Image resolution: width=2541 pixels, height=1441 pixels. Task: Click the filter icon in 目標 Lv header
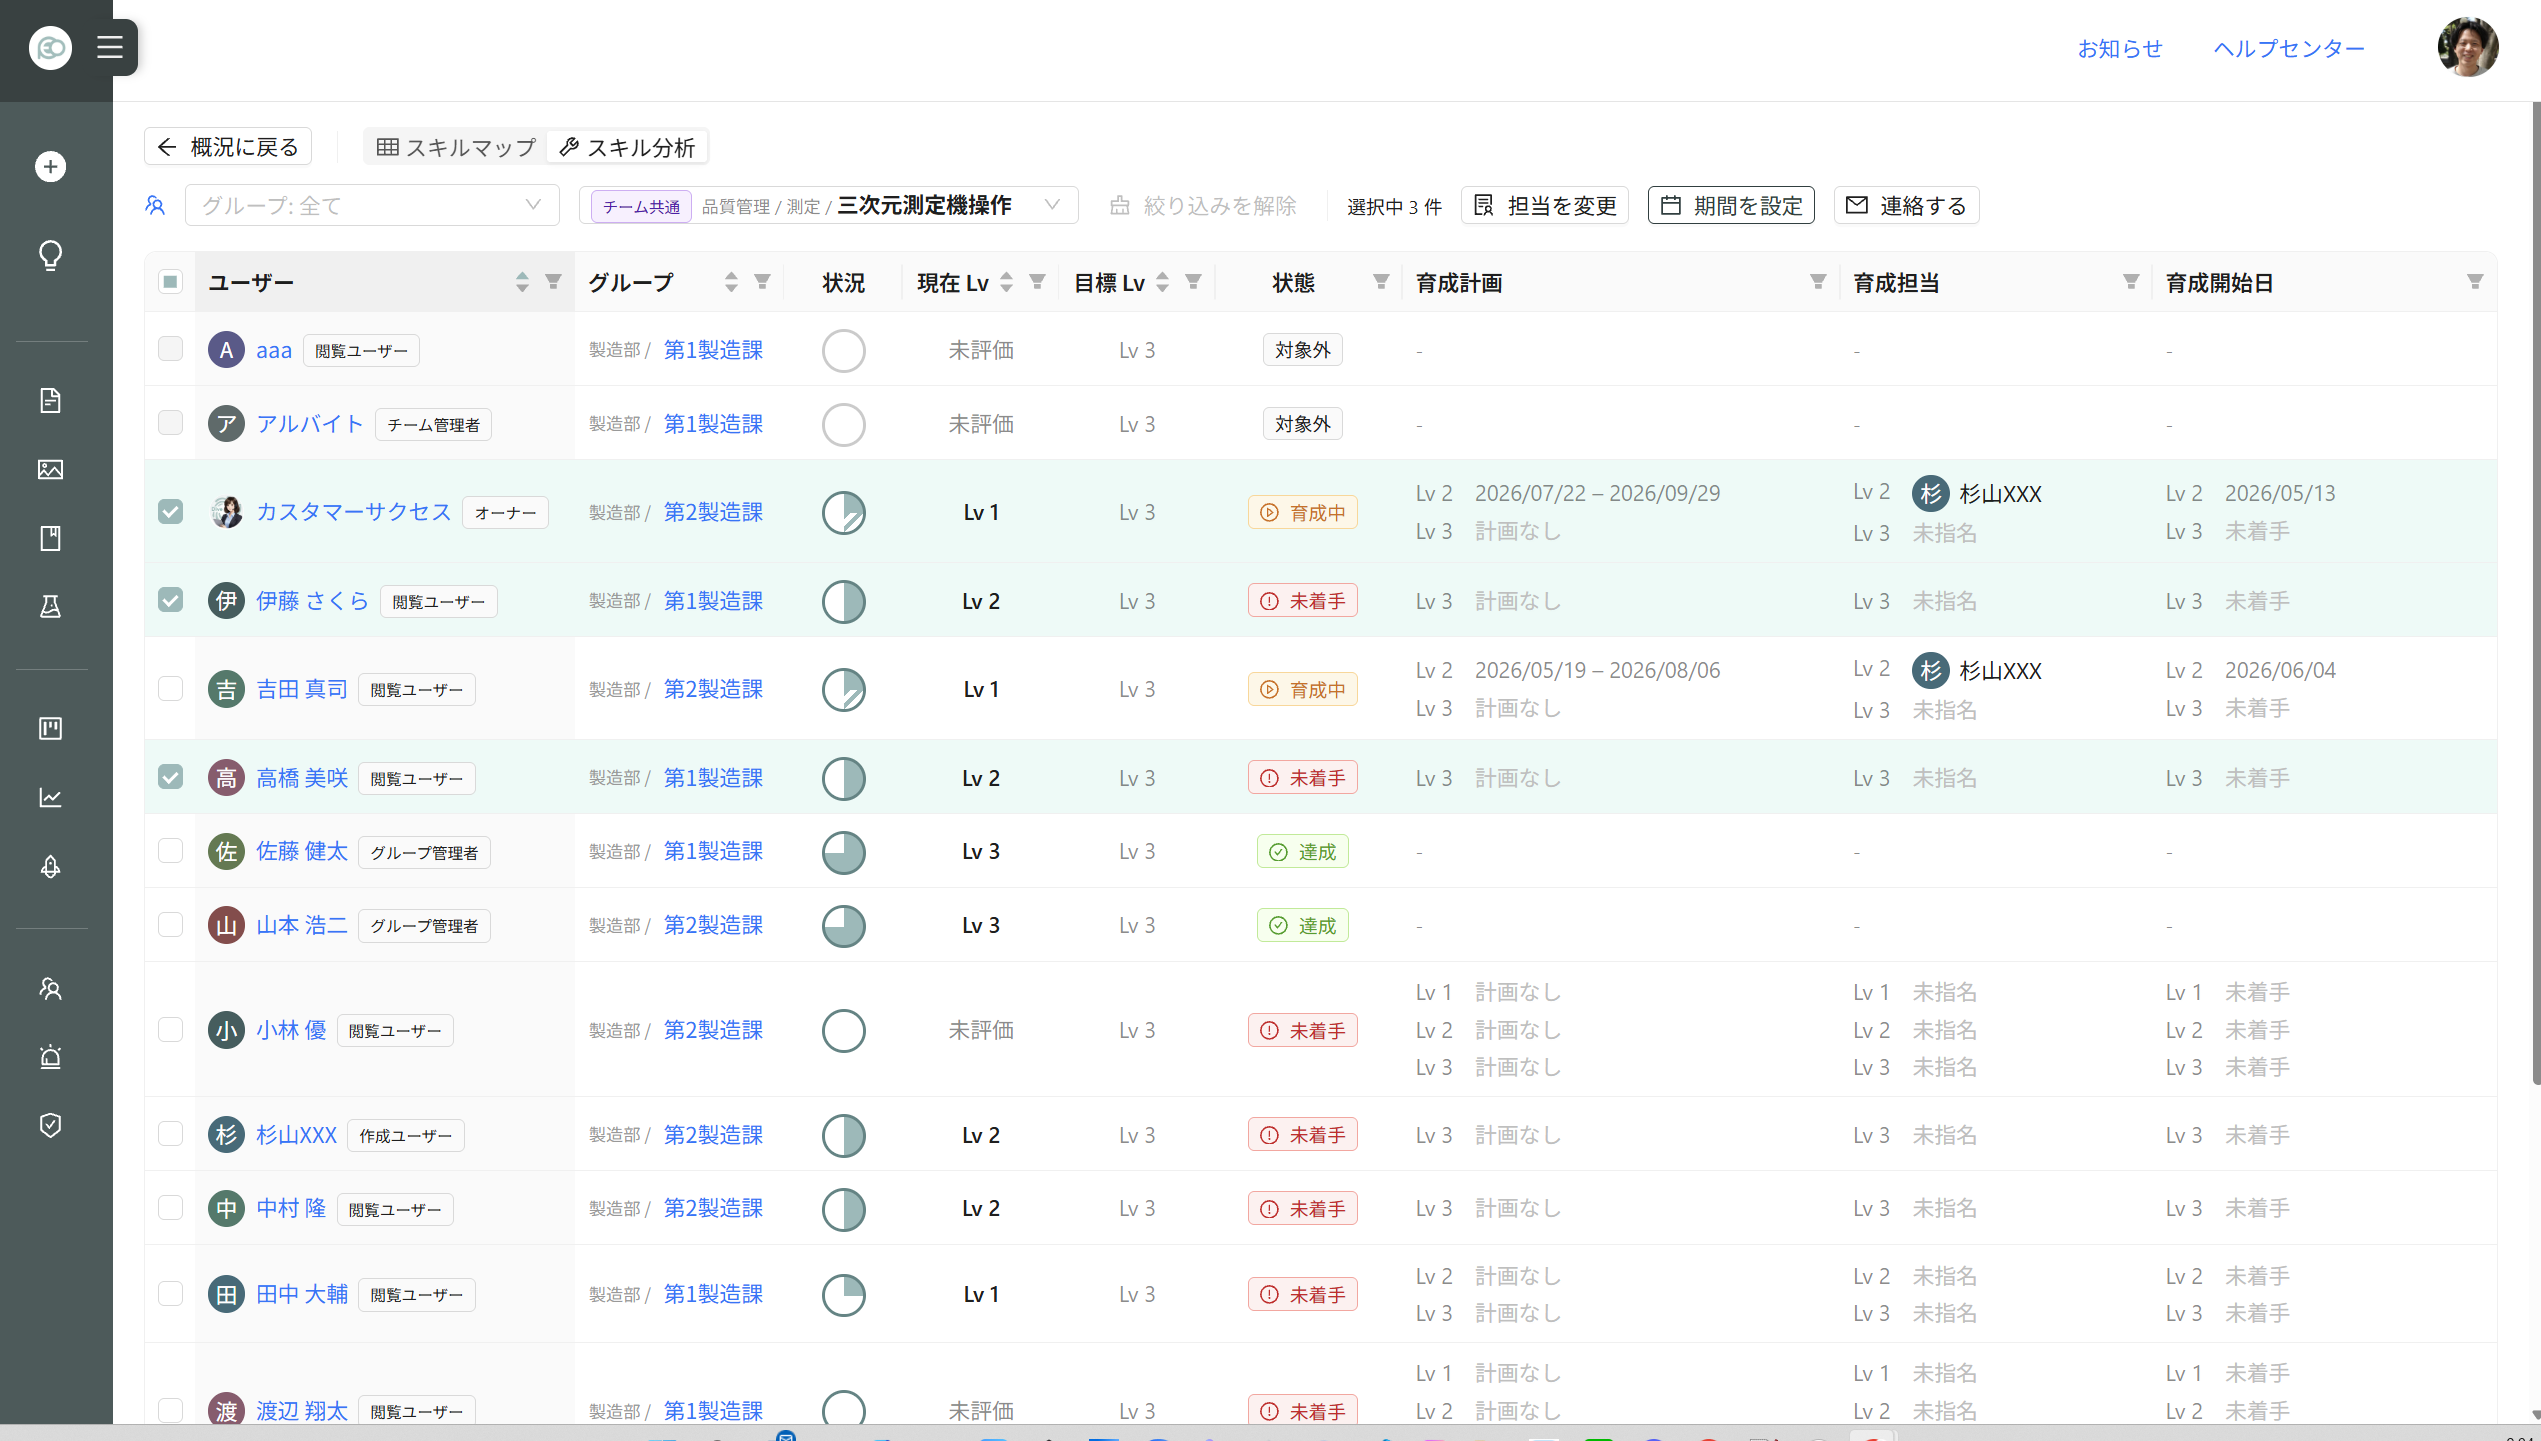(1193, 282)
